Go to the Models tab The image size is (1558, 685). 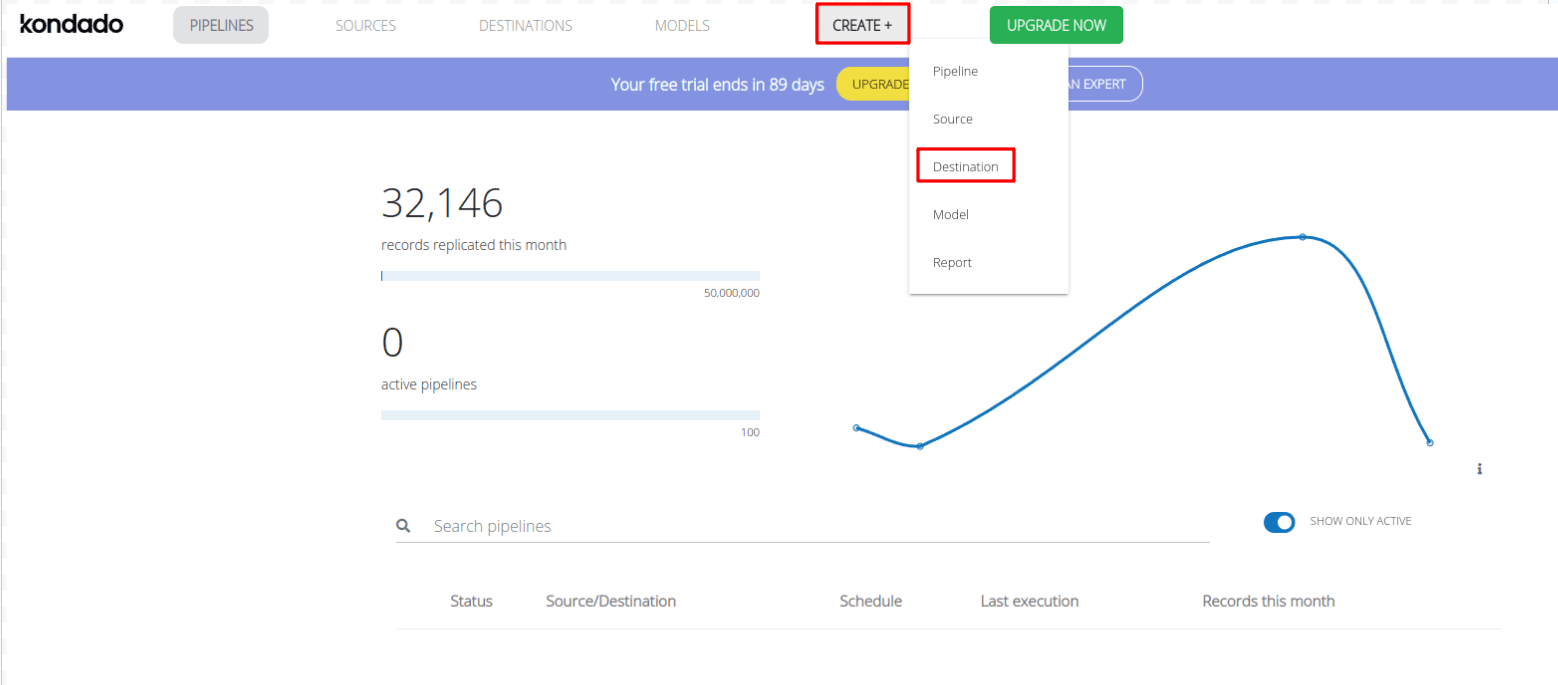(682, 25)
